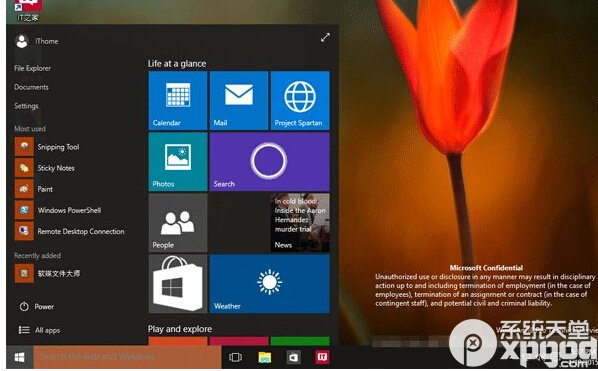Click the Search Cortana tile
598x371 pixels.
coord(270,162)
